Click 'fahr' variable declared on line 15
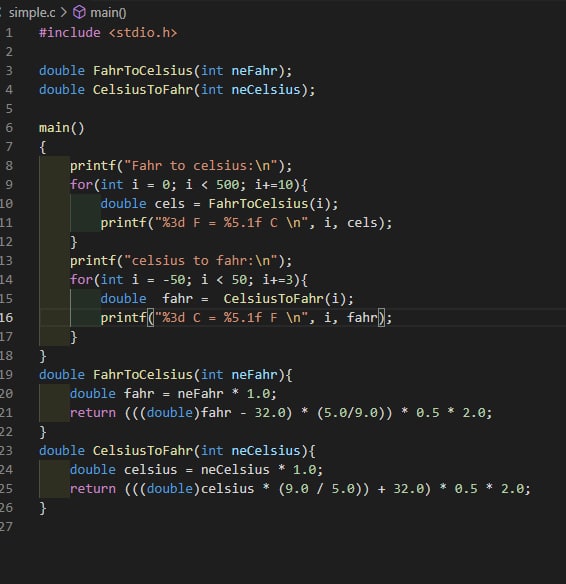Viewport: 566px width, 584px height. [x=177, y=299]
